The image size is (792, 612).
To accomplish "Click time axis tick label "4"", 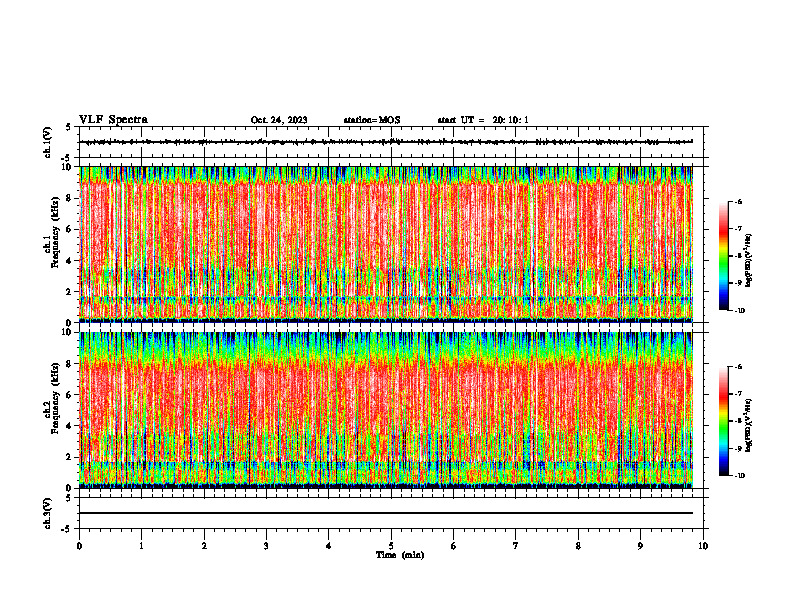I will (x=329, y=546).
